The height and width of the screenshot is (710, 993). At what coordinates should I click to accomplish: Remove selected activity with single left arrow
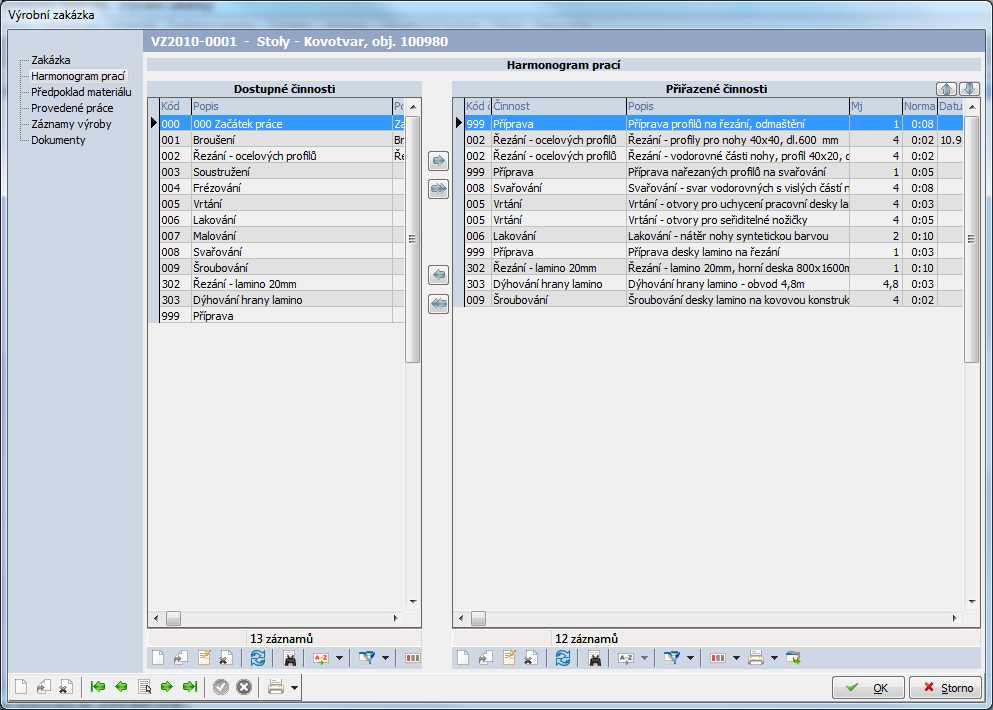tap(438, 275)
